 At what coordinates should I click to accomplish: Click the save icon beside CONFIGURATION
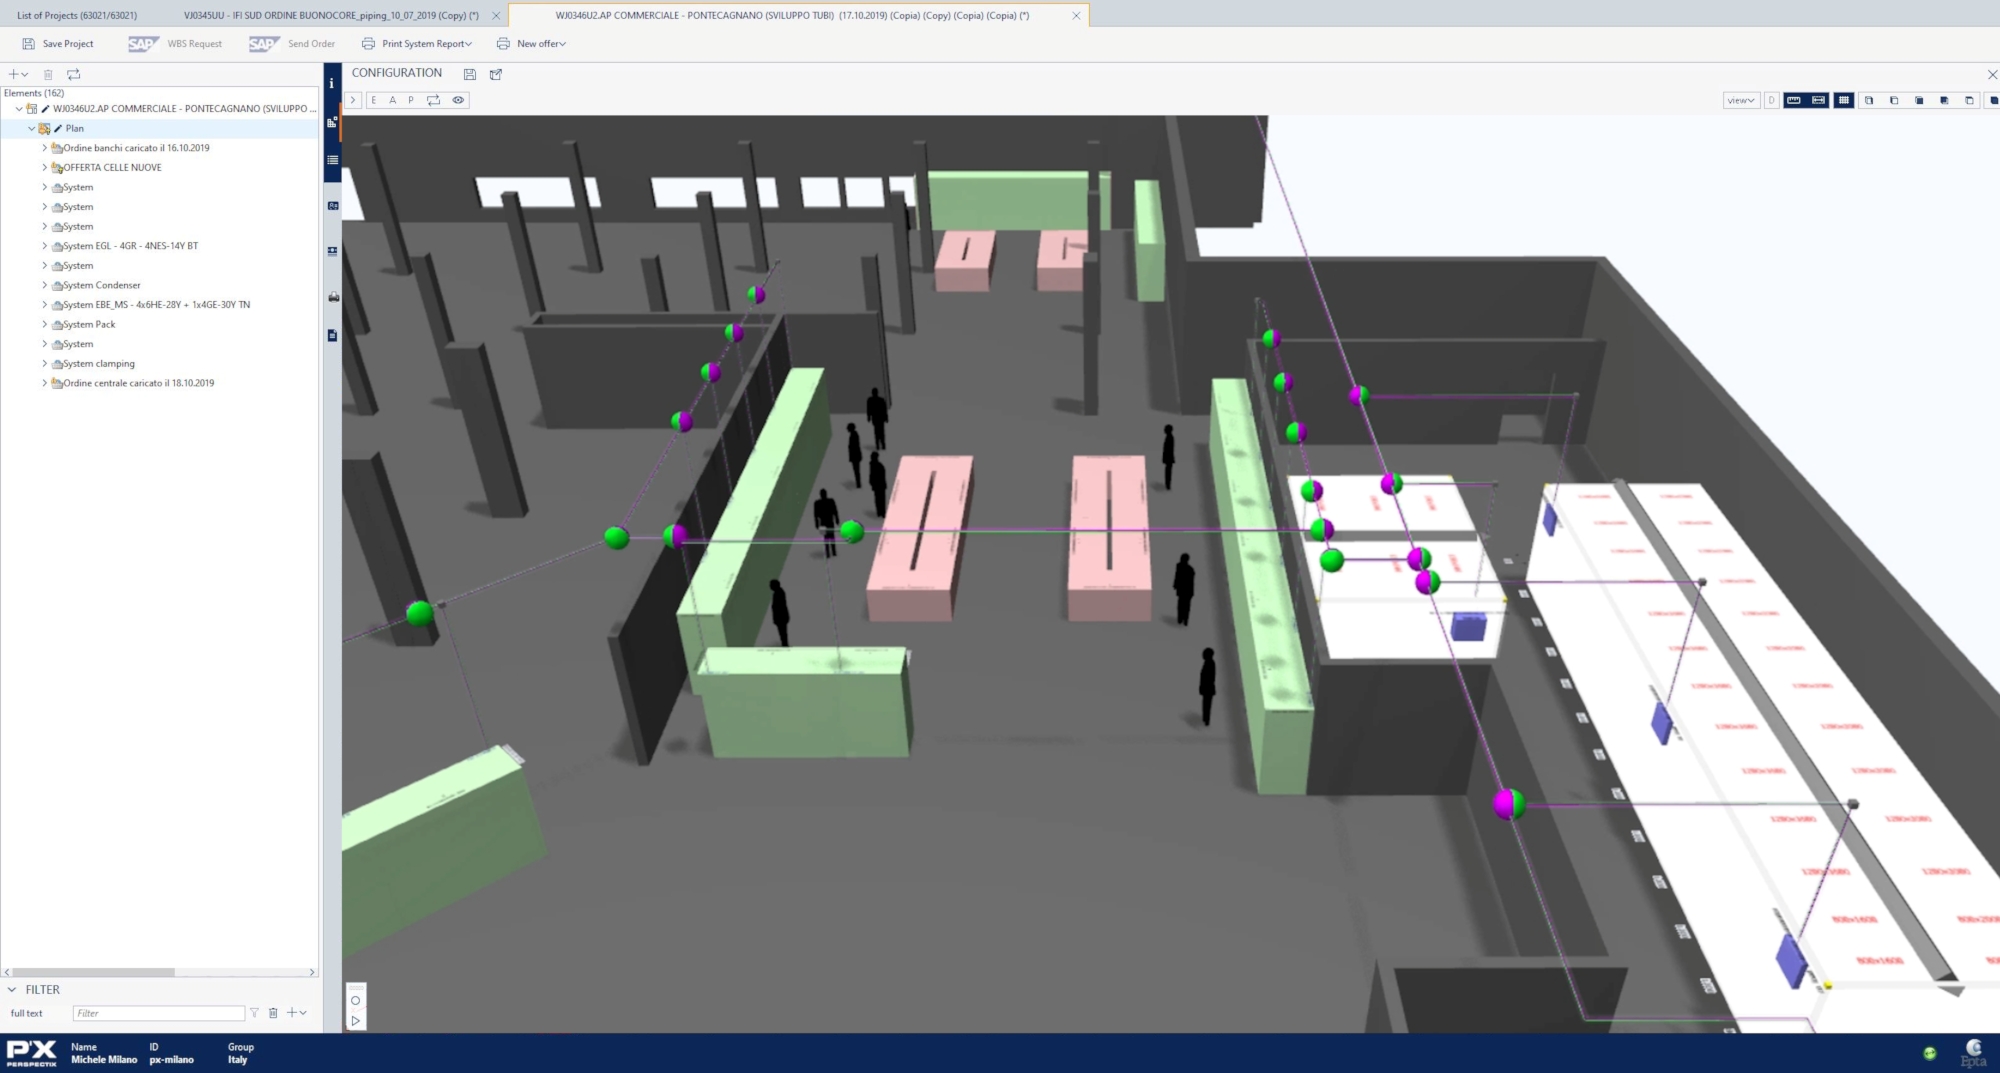[469, 74]
